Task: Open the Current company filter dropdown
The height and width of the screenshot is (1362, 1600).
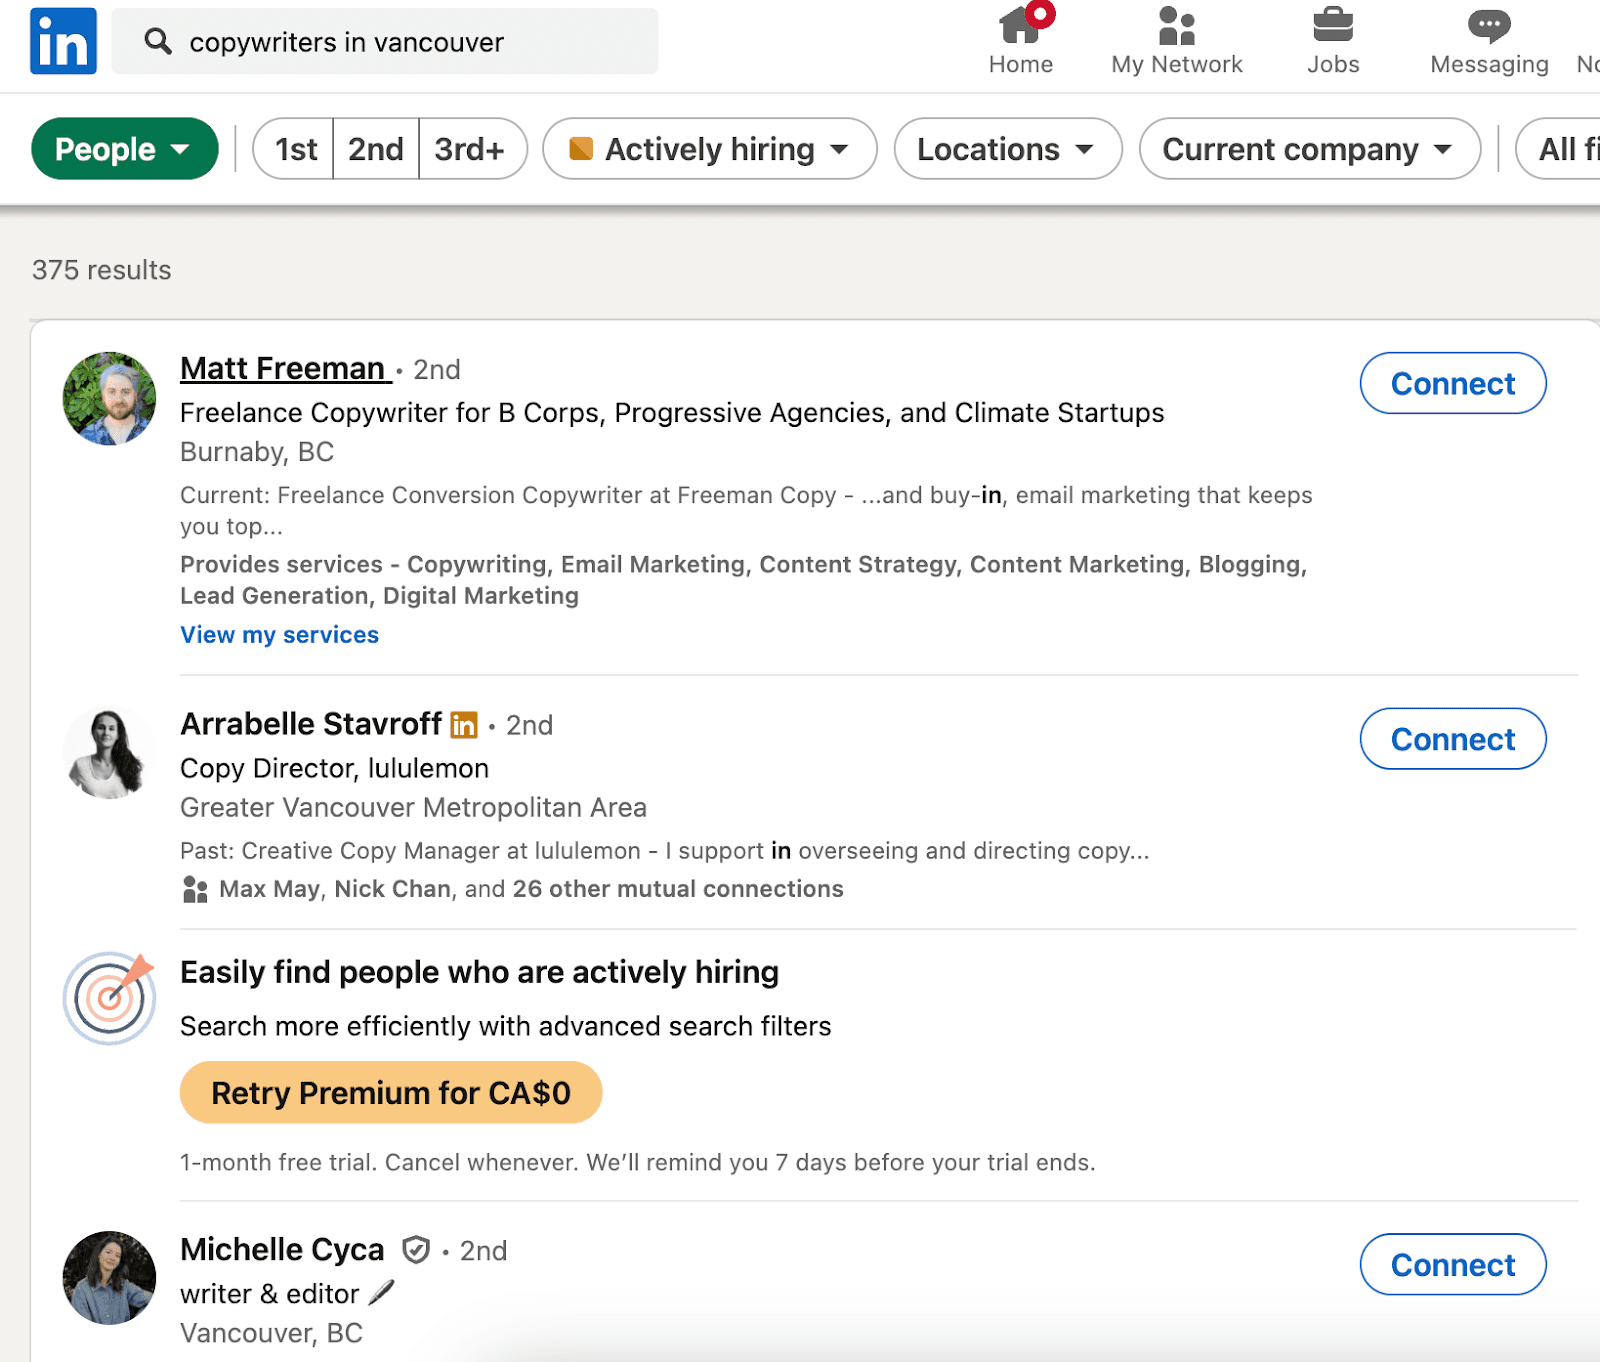Action: [1308, 149]
